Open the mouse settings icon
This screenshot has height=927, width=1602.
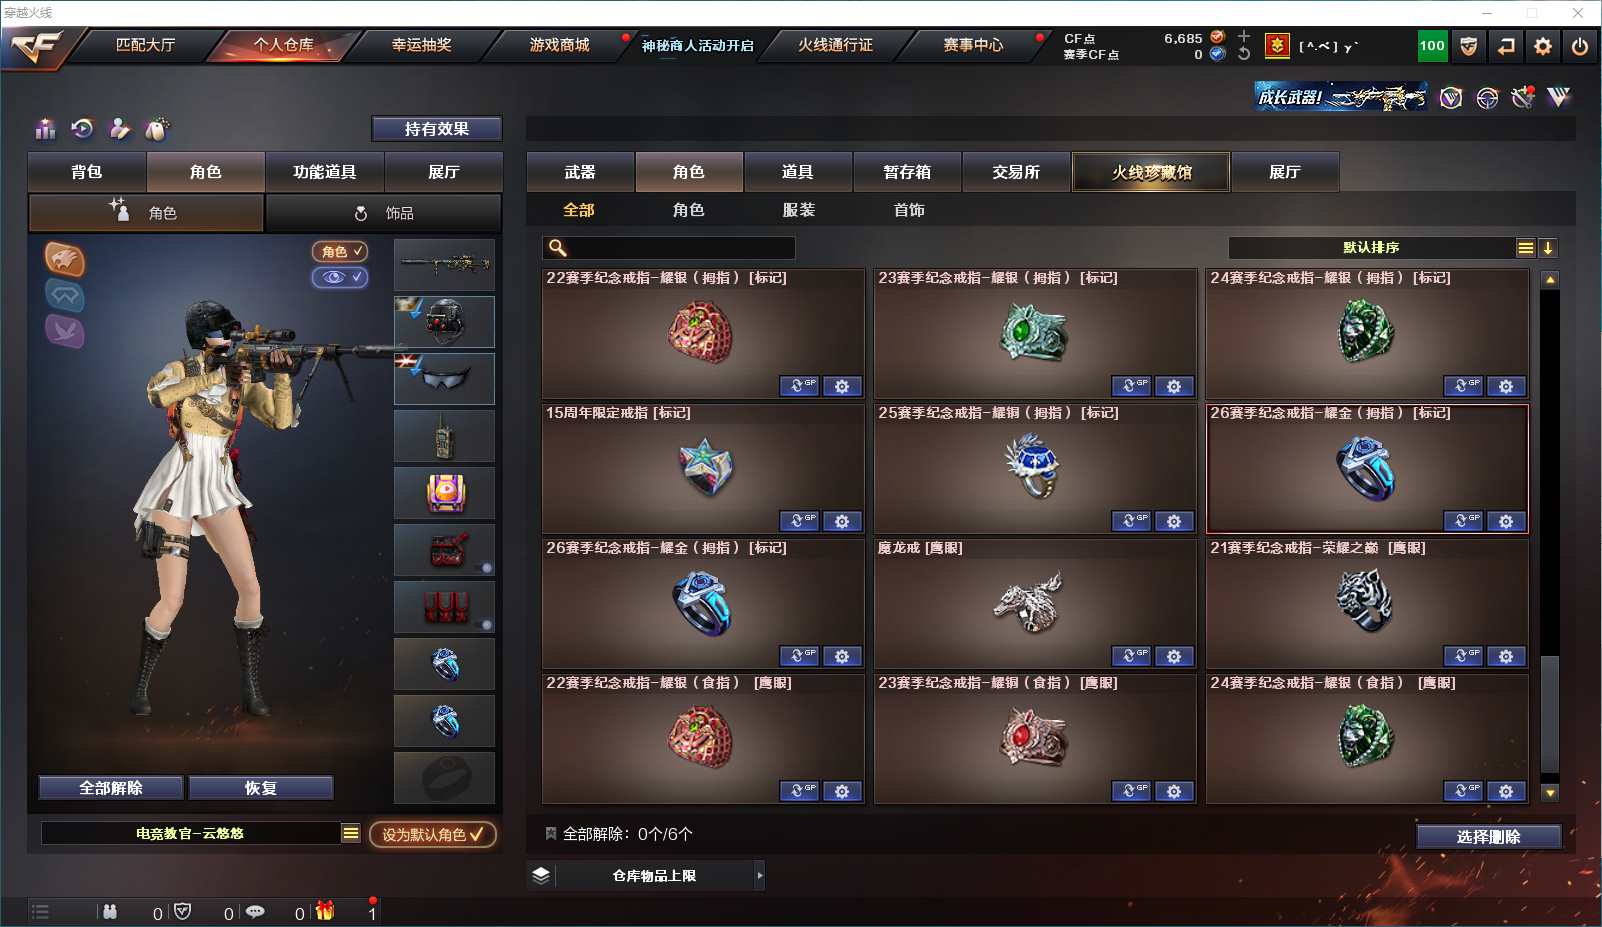pos(157,129)
